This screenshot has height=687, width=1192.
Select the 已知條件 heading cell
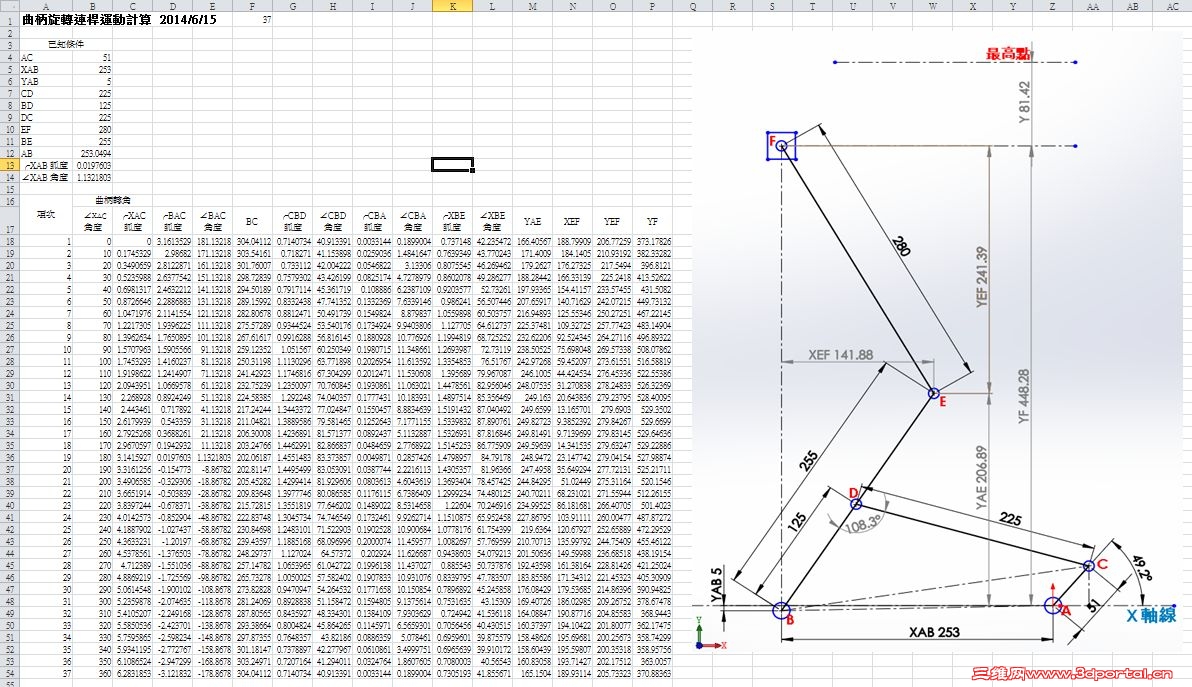coord(65,44)
